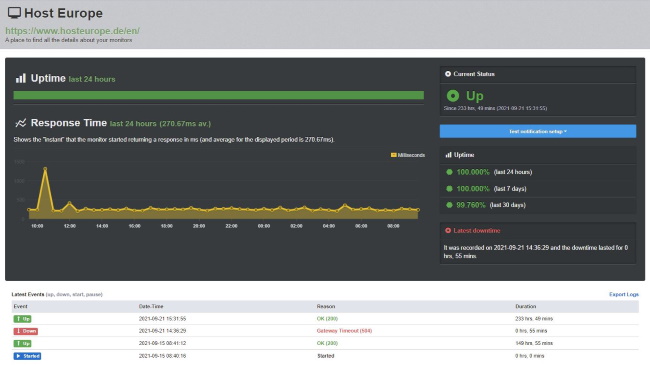Image resolution: width=650 pixels, height=365 pixels.
Task: Open the Test notification setup dropdown
Action: point(538,131)
